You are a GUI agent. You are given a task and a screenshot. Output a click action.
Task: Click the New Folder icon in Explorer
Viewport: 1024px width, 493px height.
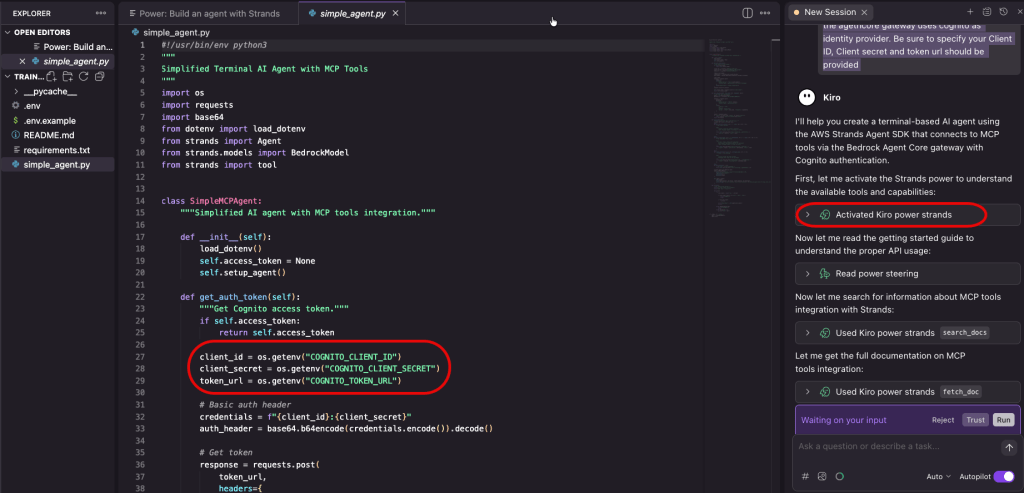[x=67, y=76]
